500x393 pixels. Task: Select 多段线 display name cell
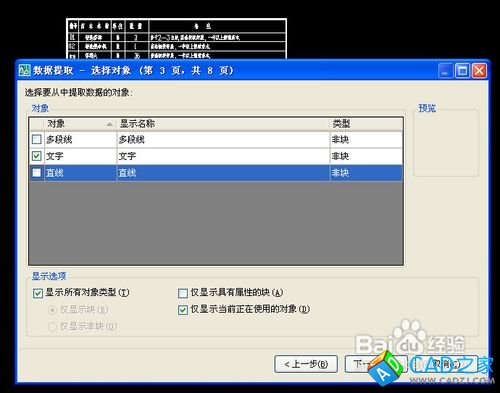[x=223, y=140]
